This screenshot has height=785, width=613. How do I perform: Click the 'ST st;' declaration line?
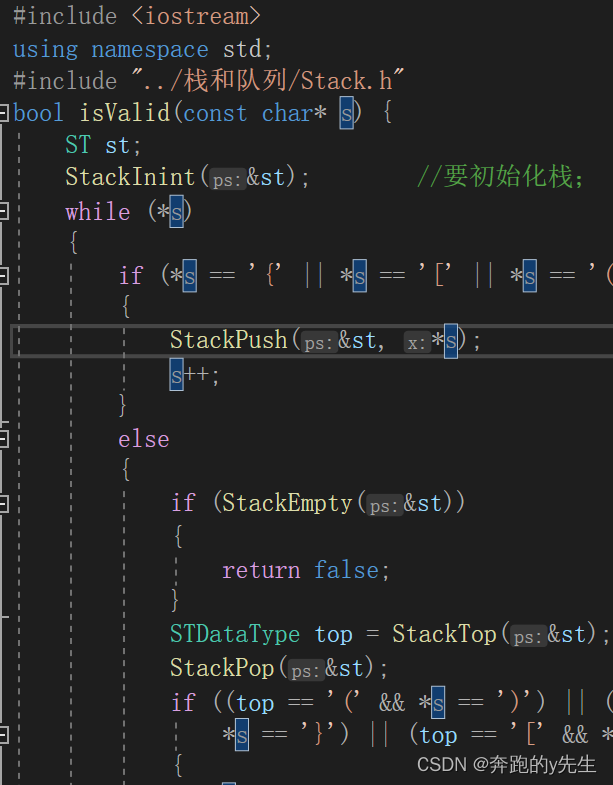[x=103, y=146]
